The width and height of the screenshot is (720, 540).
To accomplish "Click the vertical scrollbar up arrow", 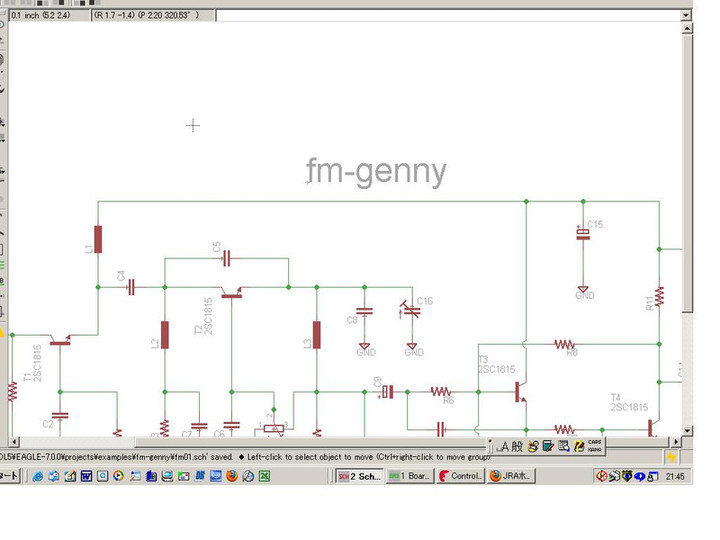I will [687, 30].
